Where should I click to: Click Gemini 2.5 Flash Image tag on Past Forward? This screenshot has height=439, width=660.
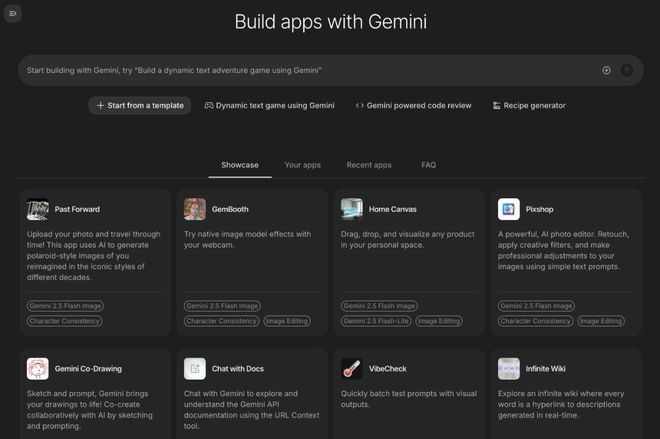[65, 306]
